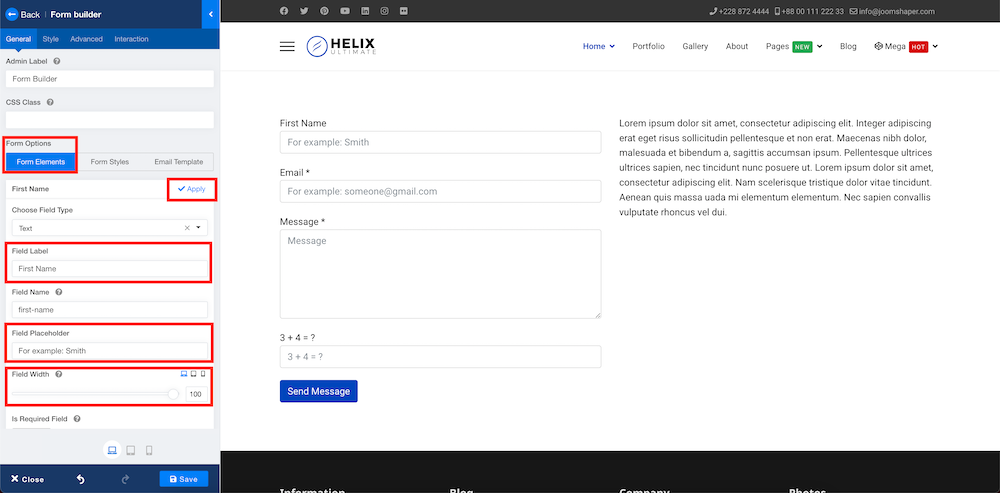Click the Field Placeholder input box
The height and width of the screenshot is (493, 1000).
click(x=110, y=350)
